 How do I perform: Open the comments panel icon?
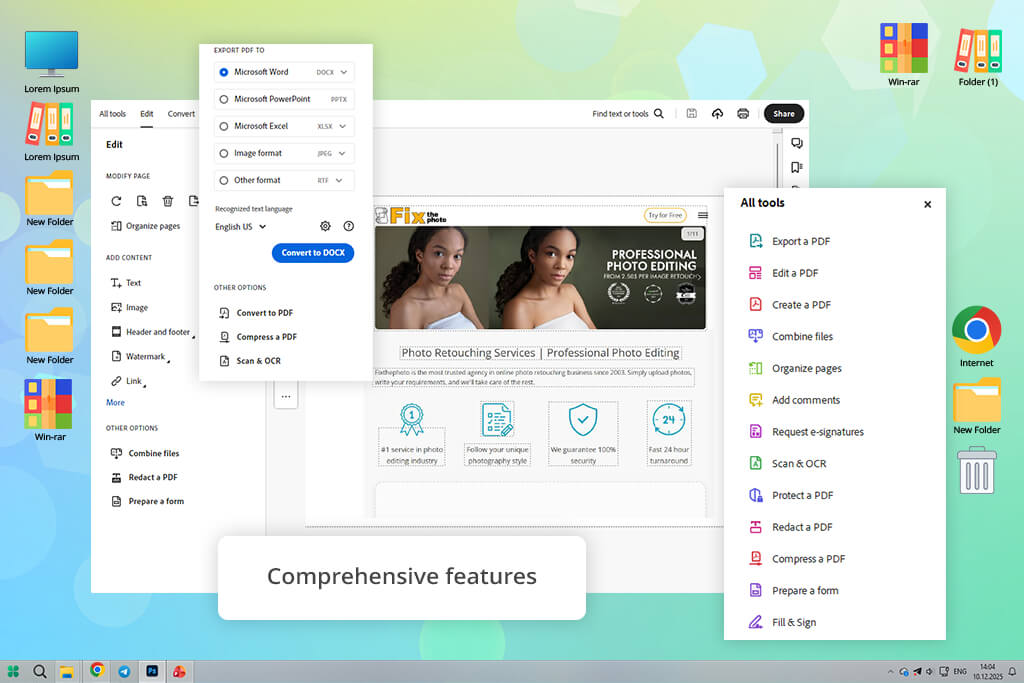pyautogui.click(x=796, y=143)
